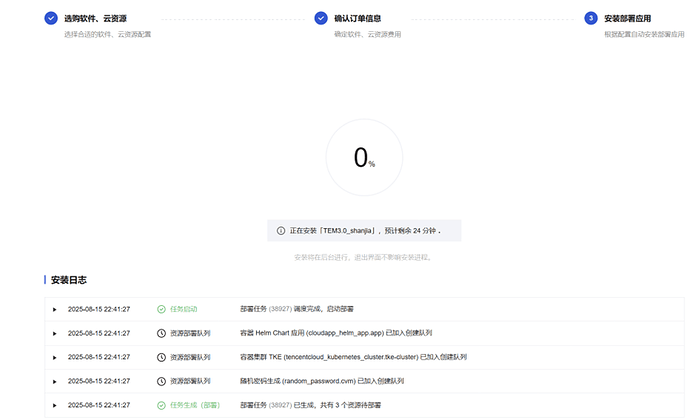Click green check icon next to 任务启动

[161, 309]
